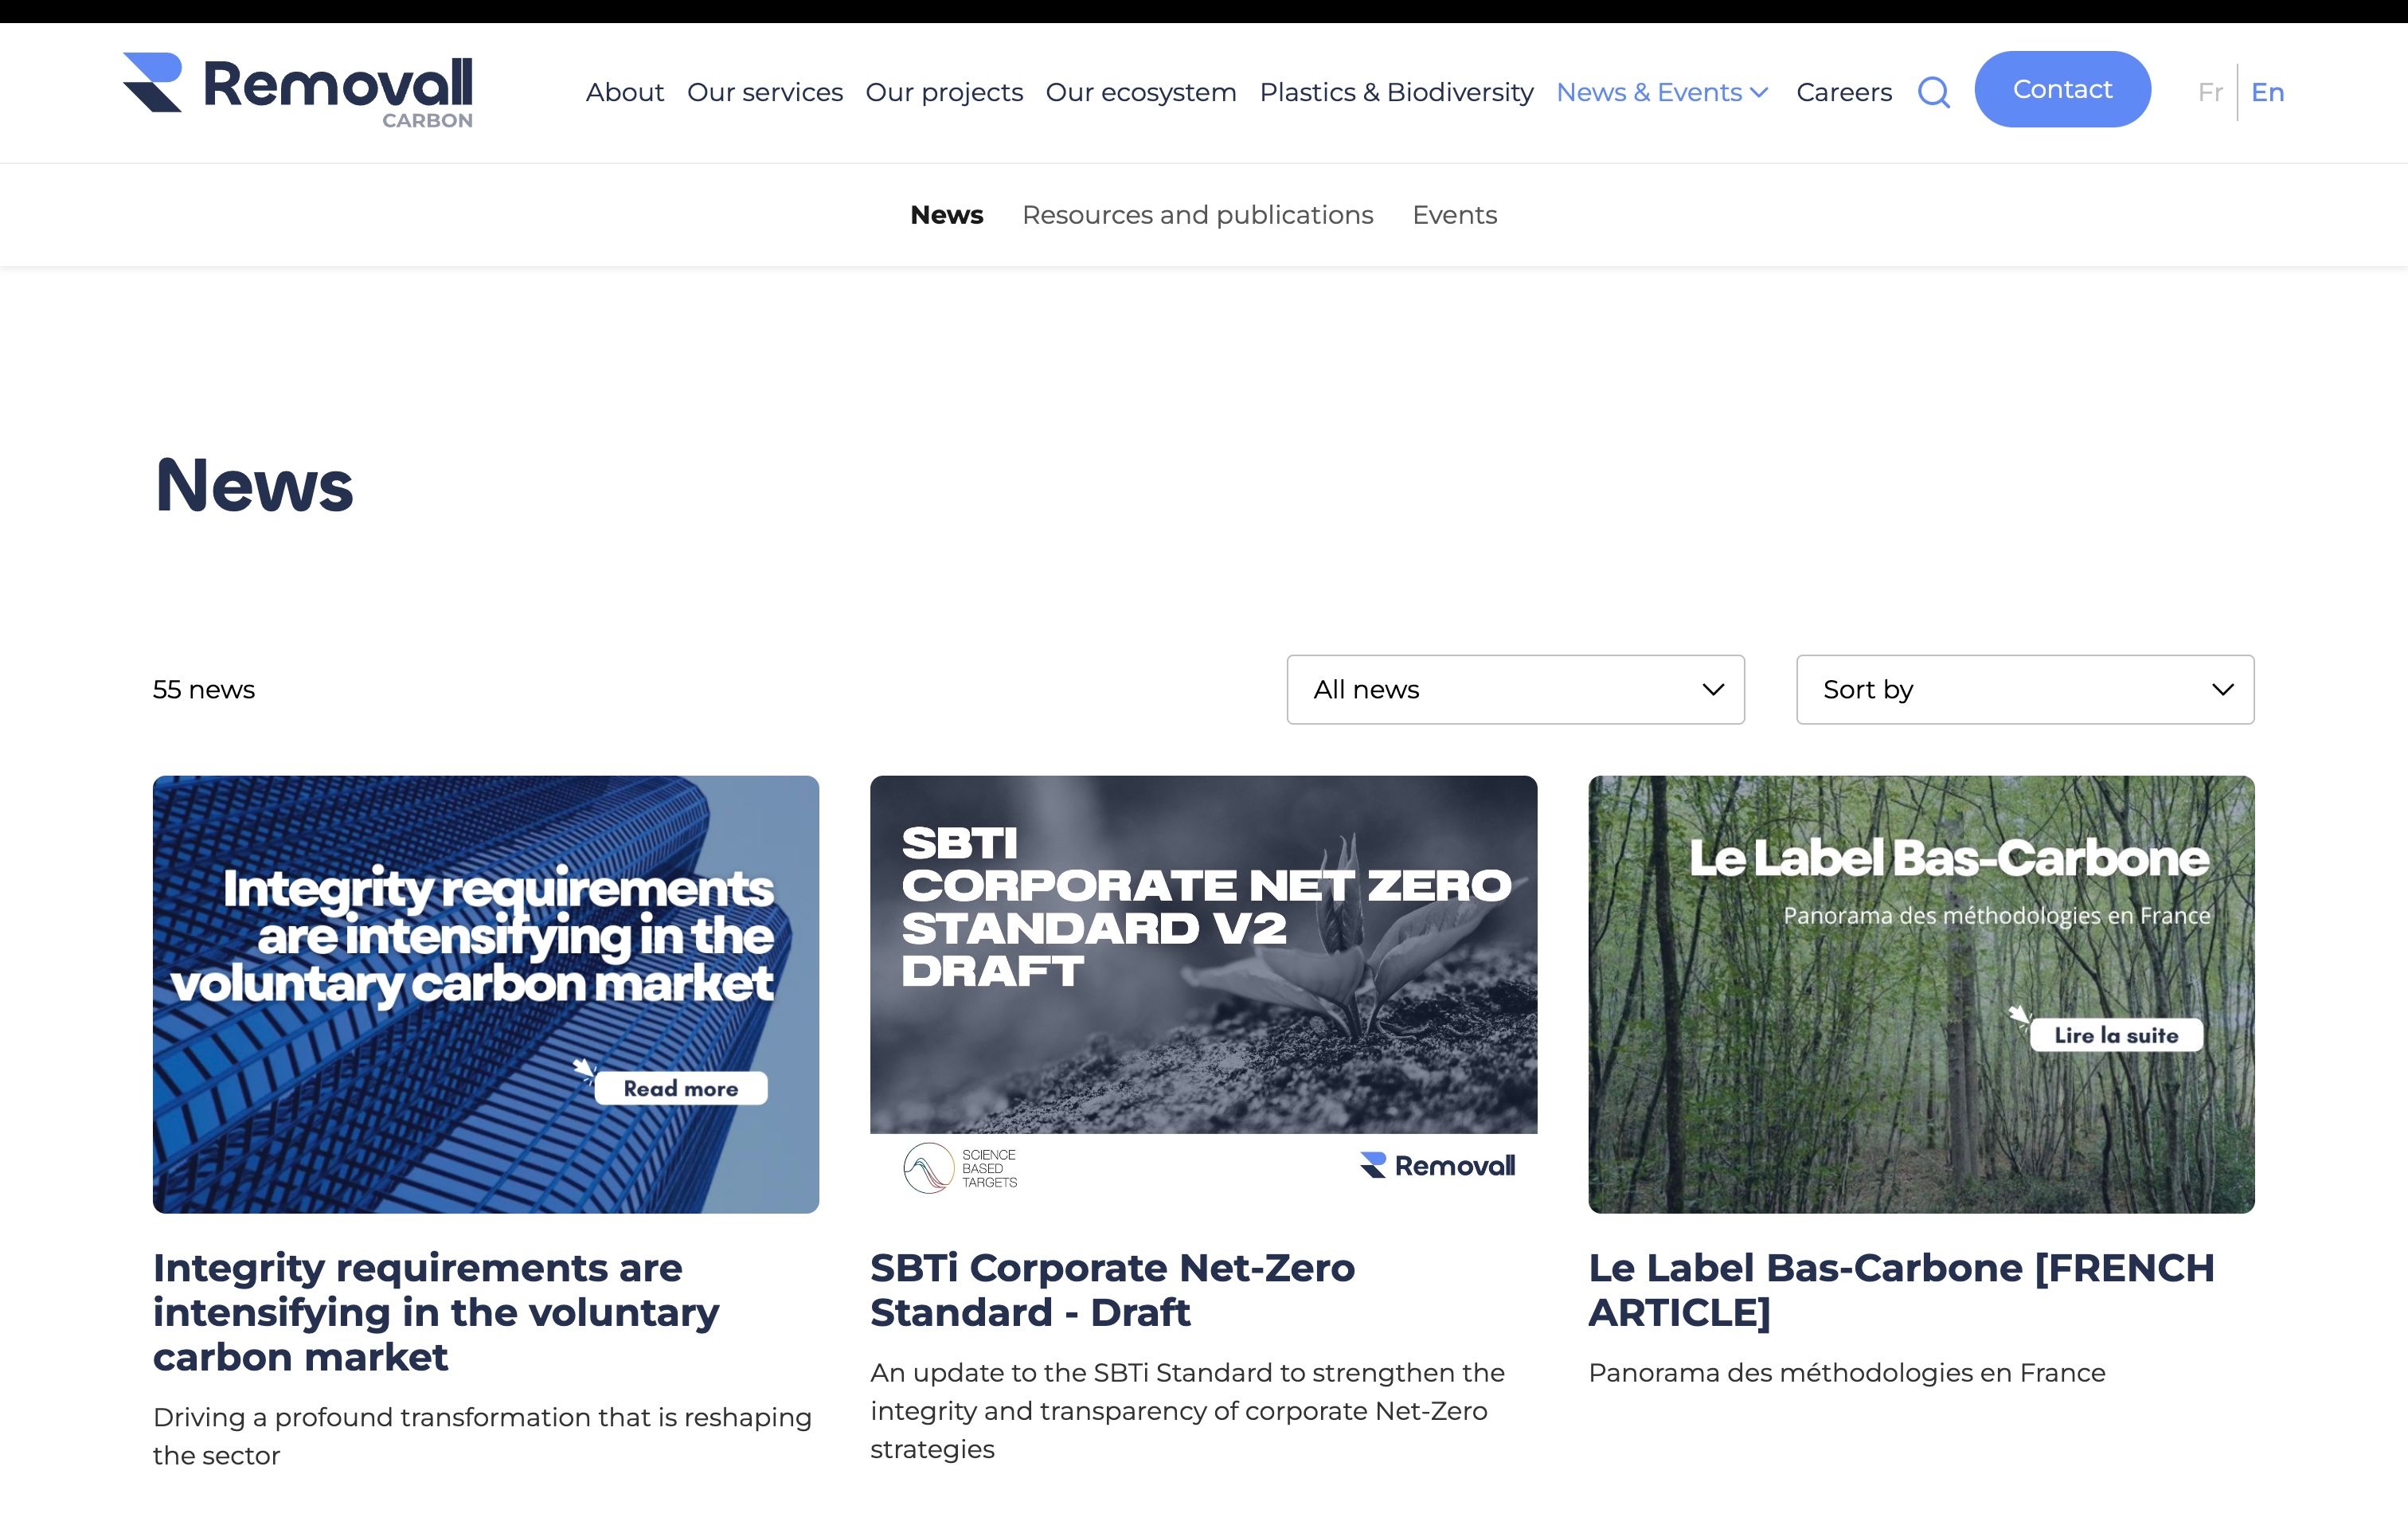This screenshot has height=1529, width=2408.
Task: Navigate to Our ecosystem
Action: point(1141,92)
